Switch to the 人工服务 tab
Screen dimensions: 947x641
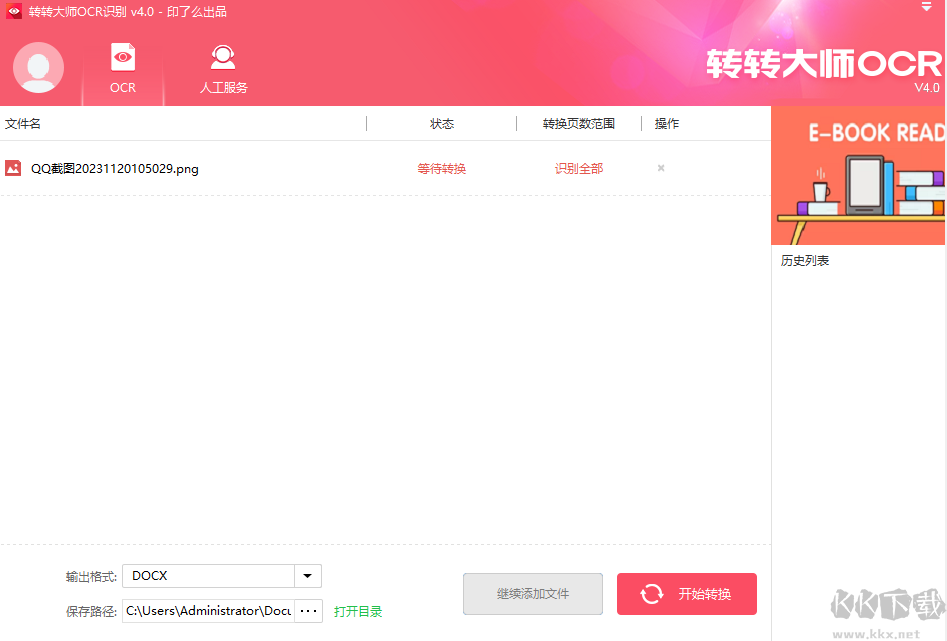coord(222,87)
